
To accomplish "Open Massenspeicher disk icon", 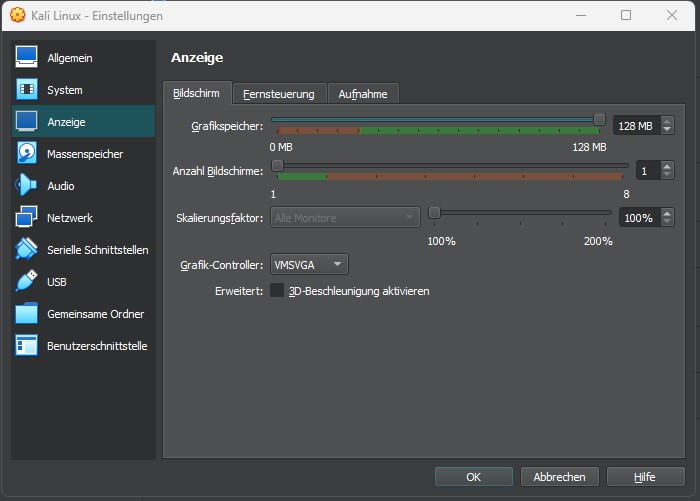I will coord(26,154).
